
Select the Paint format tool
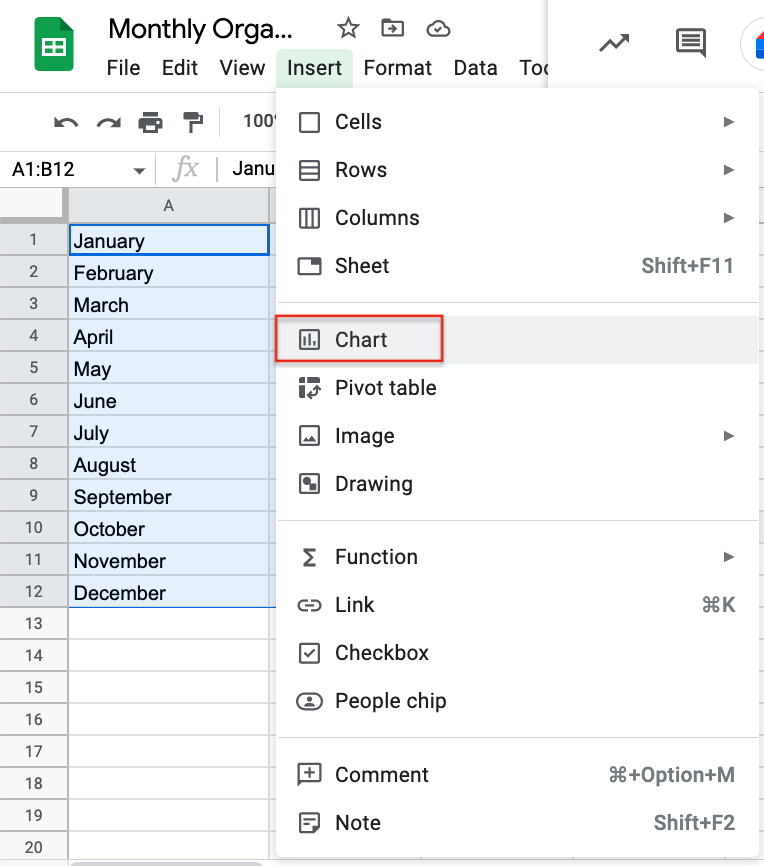[x=192, y=121]
